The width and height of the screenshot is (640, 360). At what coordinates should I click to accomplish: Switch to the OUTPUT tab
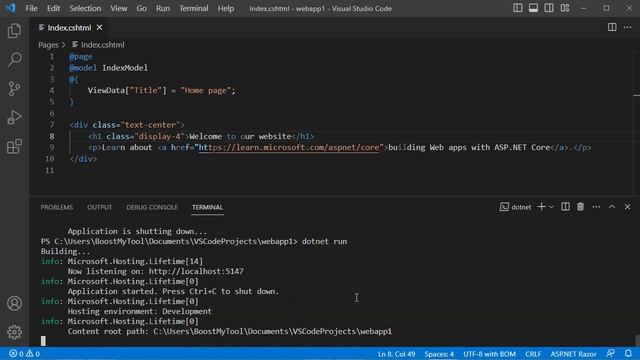click(x=99, y=207)
